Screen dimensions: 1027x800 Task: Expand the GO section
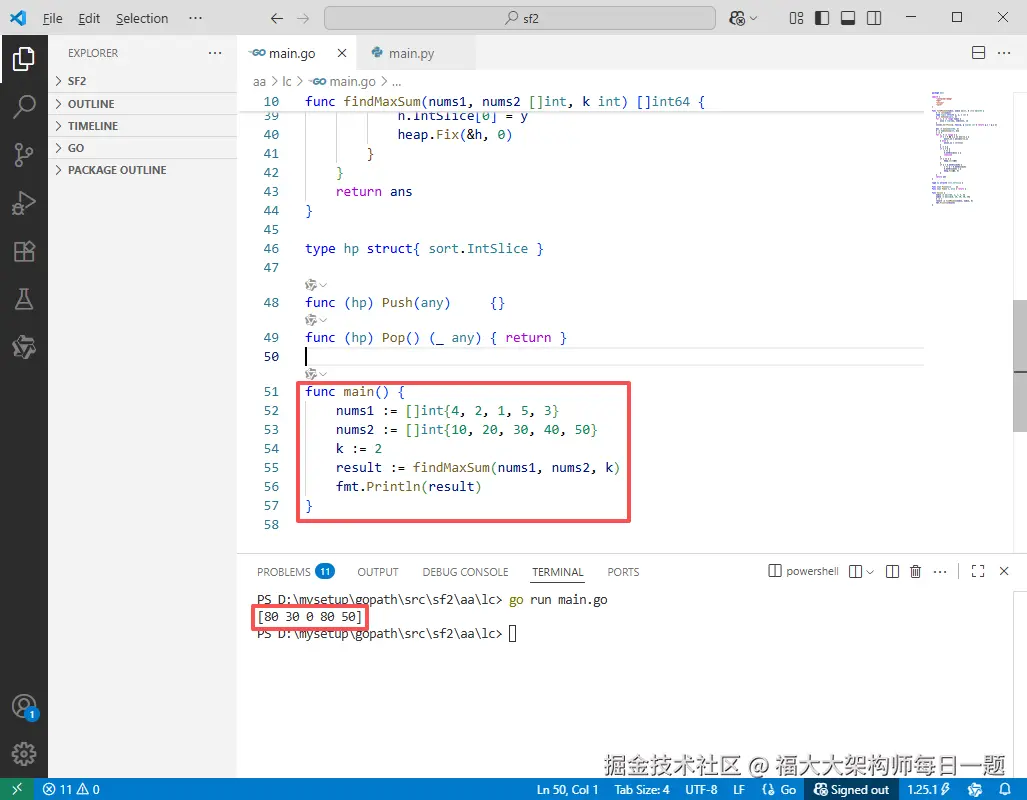(x=143, y=148)
